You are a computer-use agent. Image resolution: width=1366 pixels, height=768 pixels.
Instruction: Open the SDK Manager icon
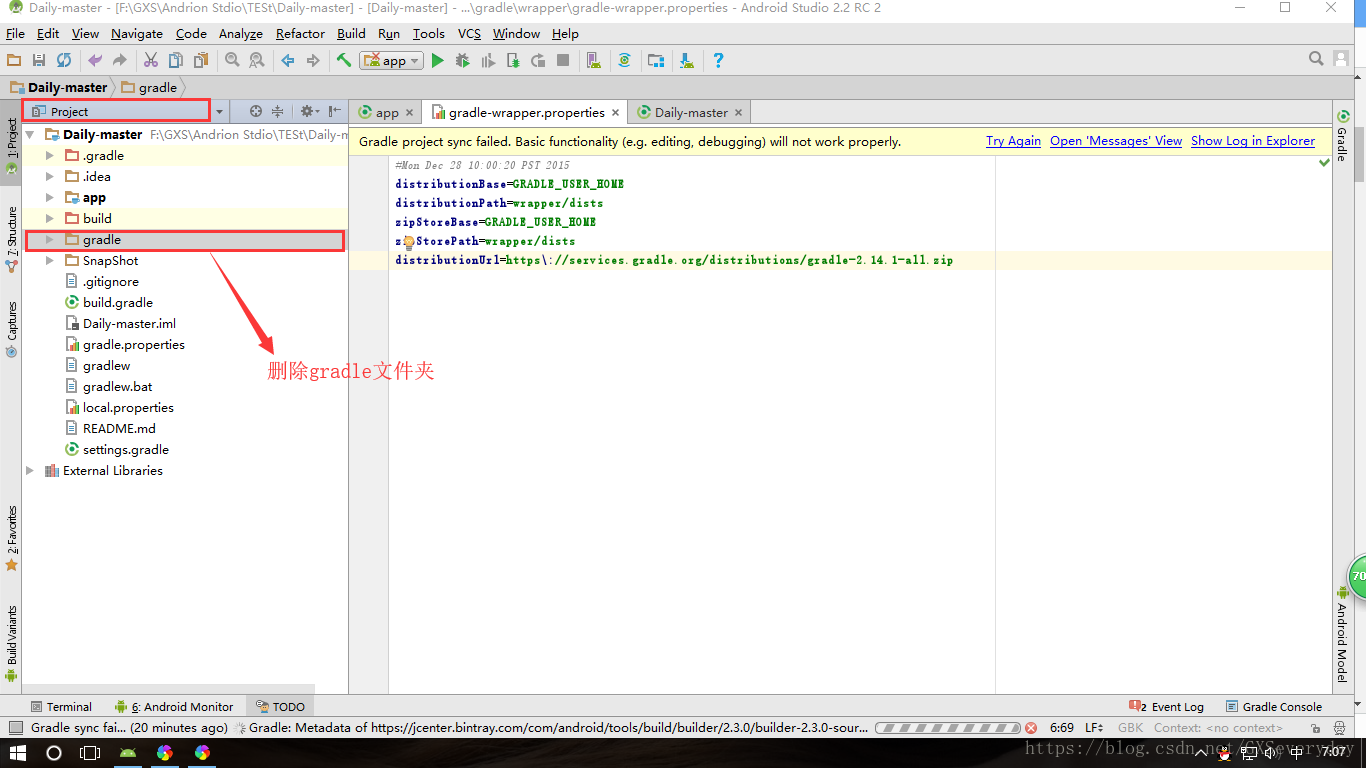[687, 61]
